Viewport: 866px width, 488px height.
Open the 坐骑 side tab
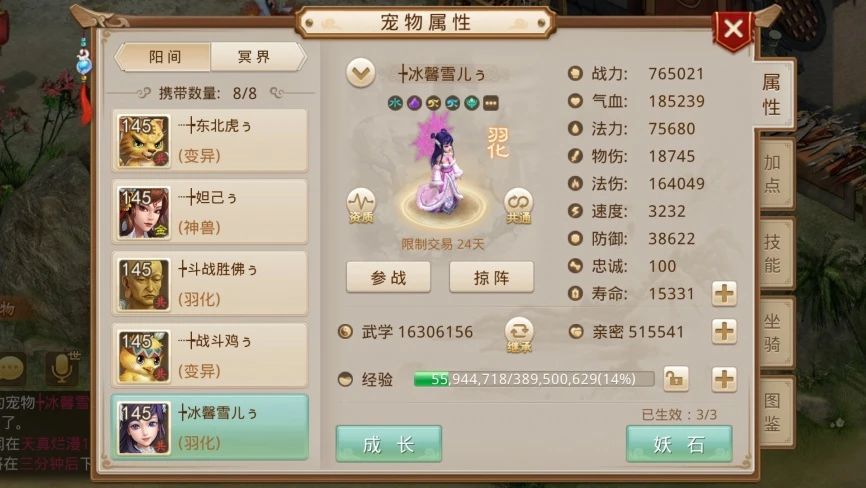pos(774,332)
